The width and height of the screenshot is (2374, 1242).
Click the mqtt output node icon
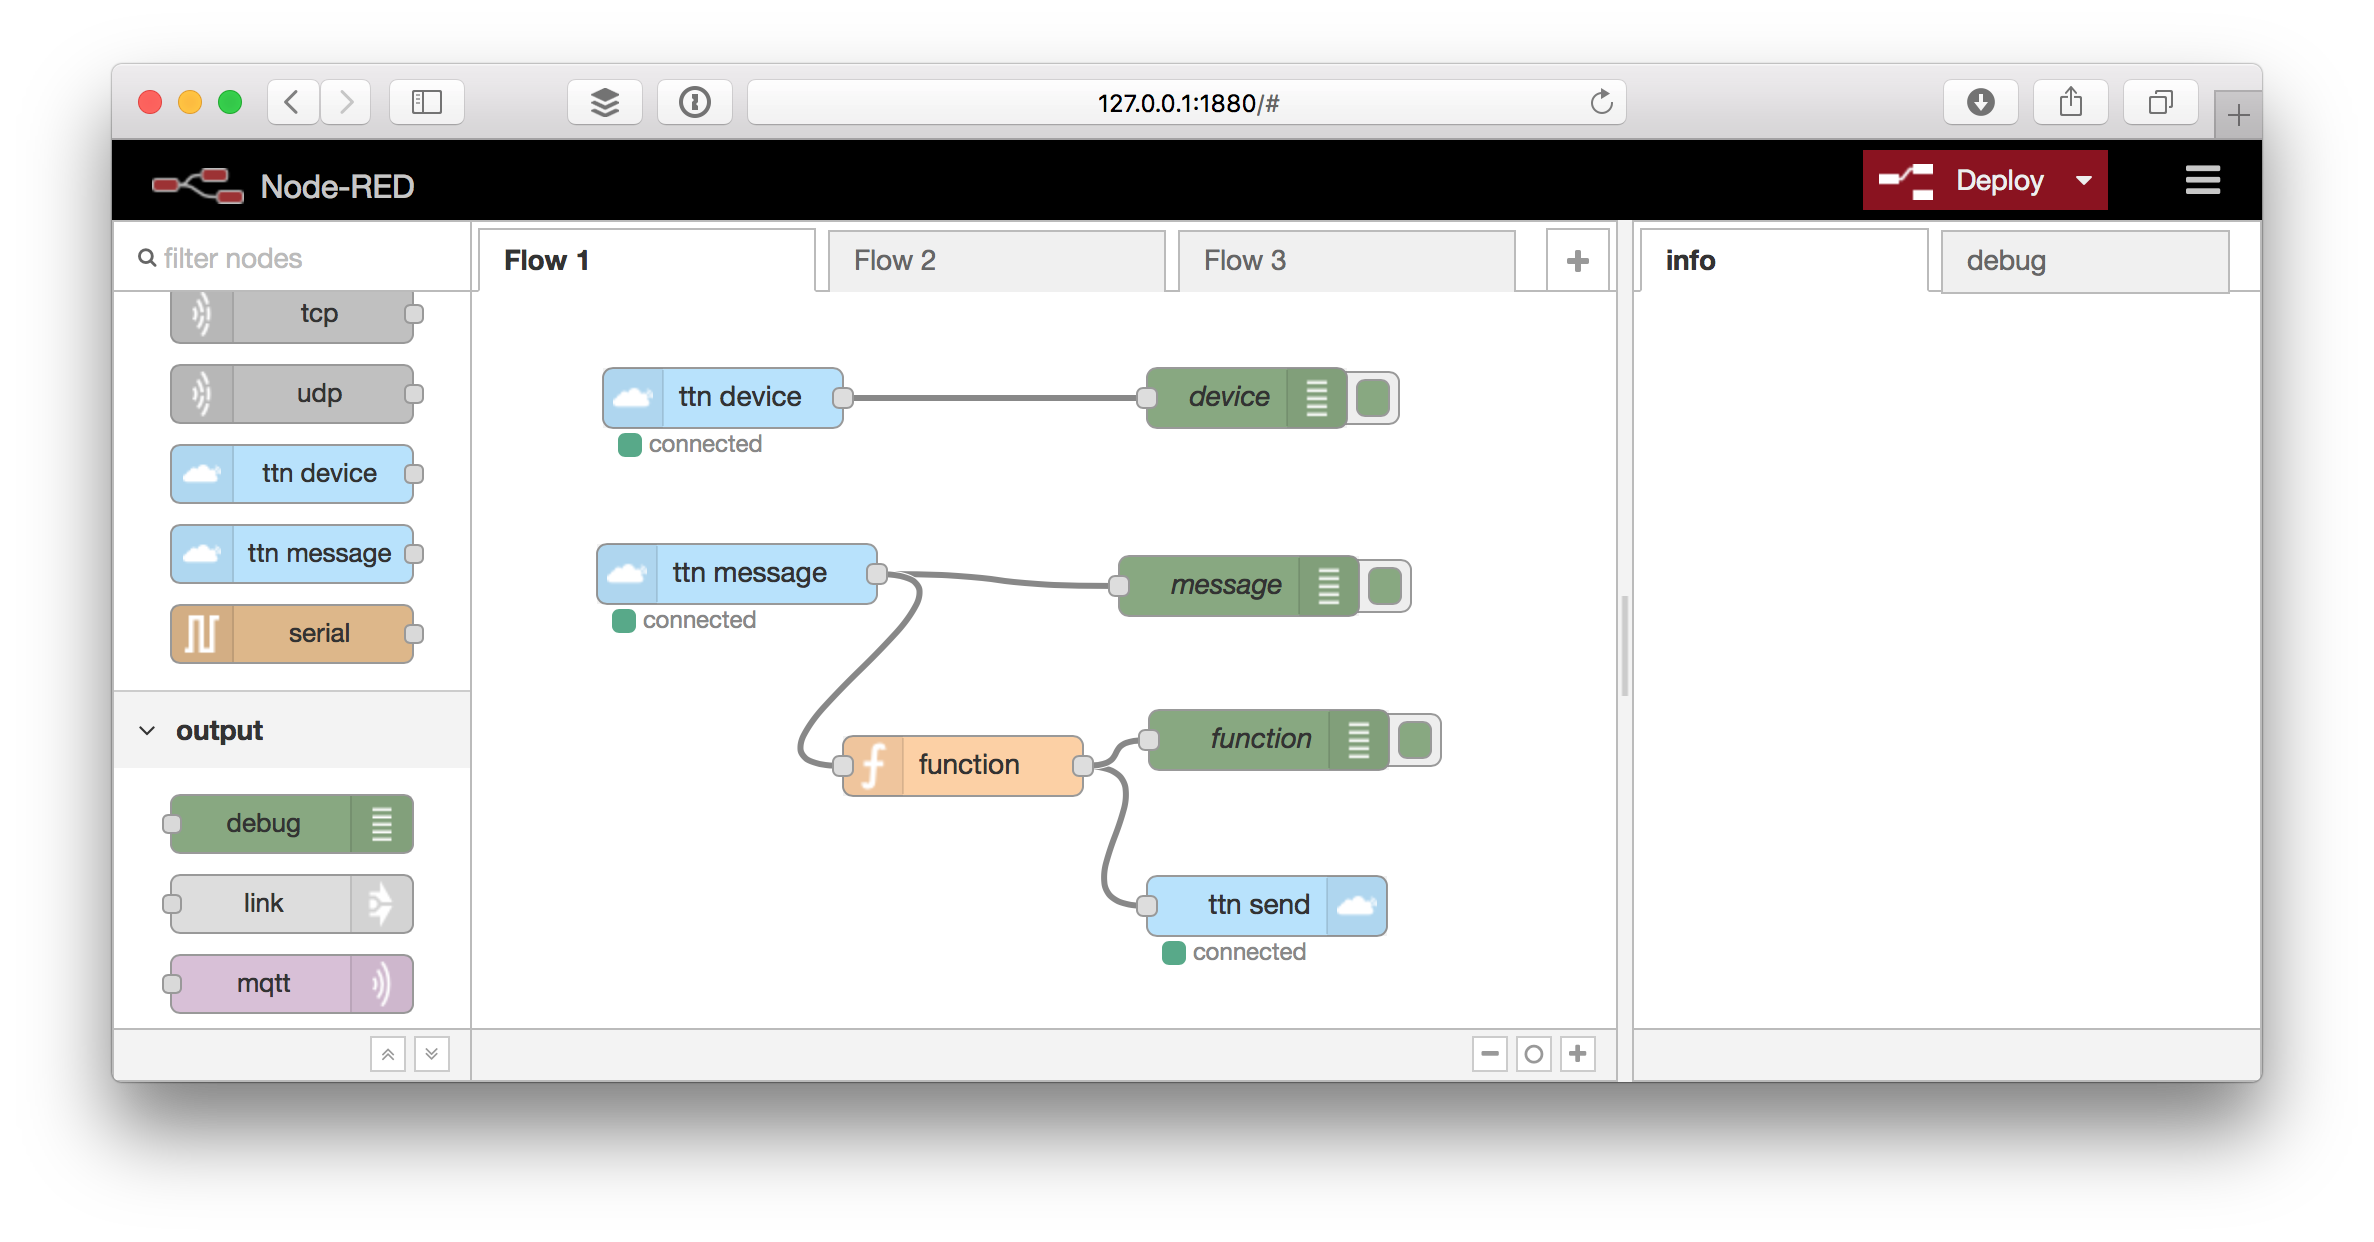(382, 984)
